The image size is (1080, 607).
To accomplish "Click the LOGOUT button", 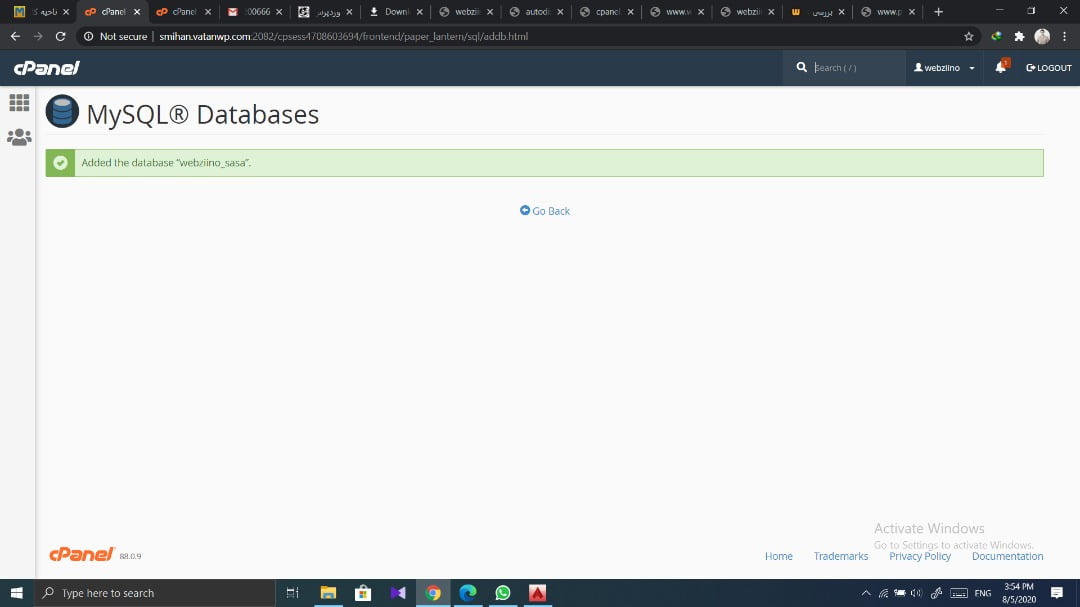I will coord(1048,68).
